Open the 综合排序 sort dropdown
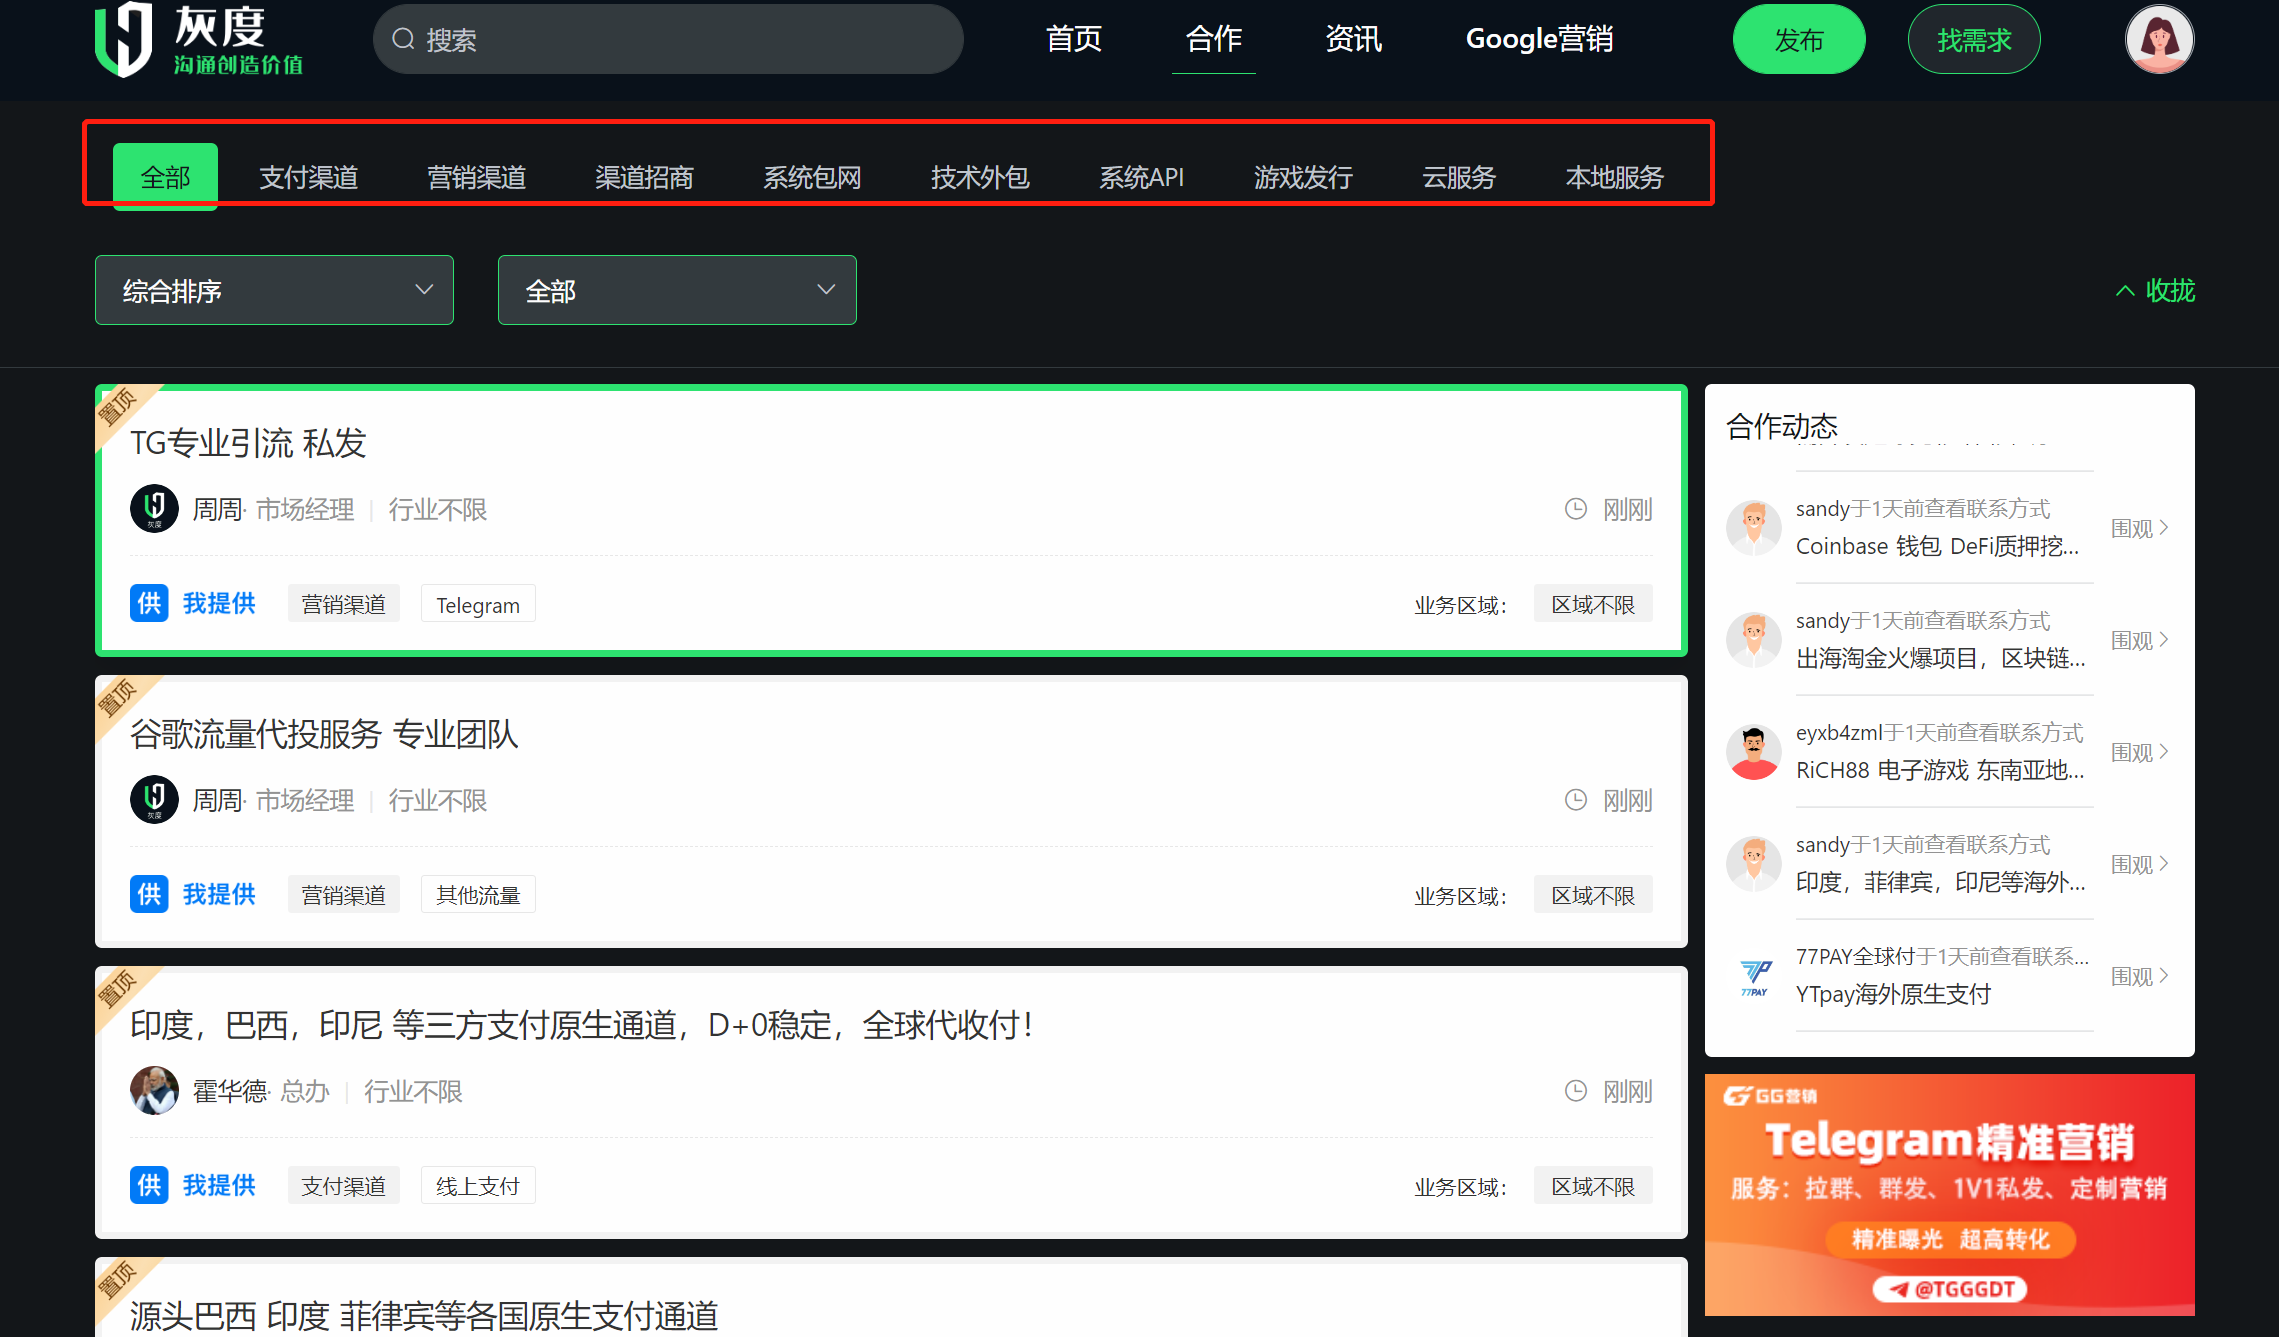Screen dimensions: 2279x1337 click(x=274, y=290)
